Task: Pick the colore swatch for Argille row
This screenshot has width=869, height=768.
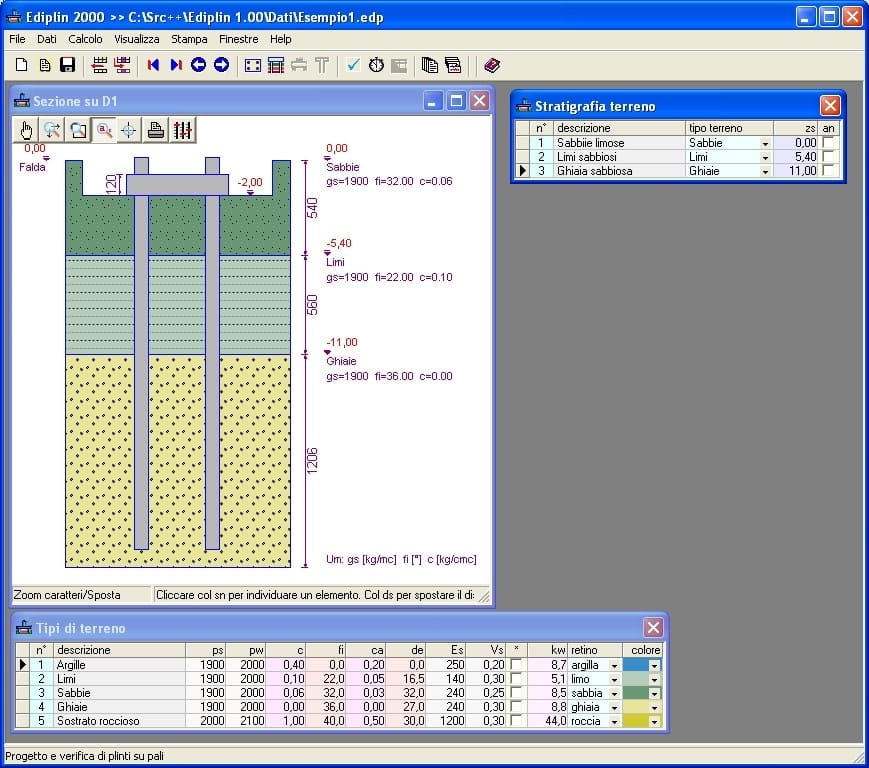Action: [636, 665]
